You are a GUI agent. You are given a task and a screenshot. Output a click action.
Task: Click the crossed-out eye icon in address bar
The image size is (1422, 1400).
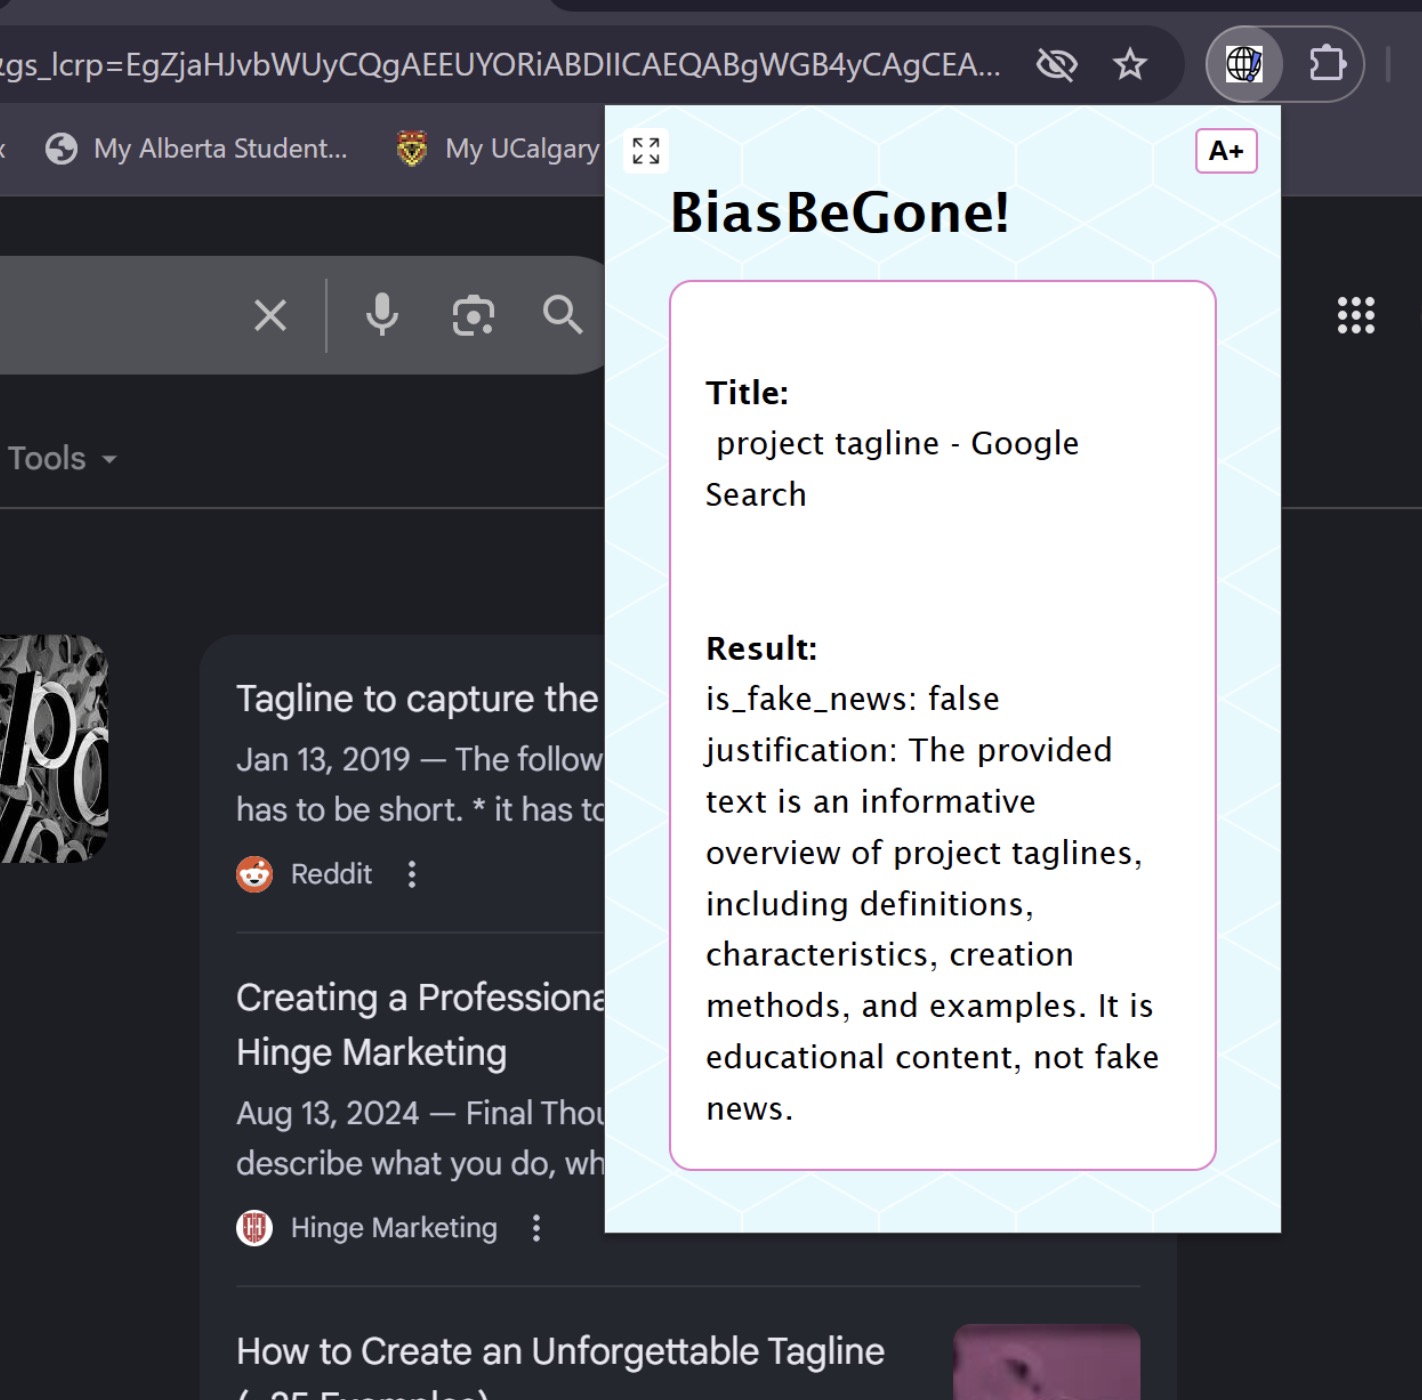[1056, 65]
